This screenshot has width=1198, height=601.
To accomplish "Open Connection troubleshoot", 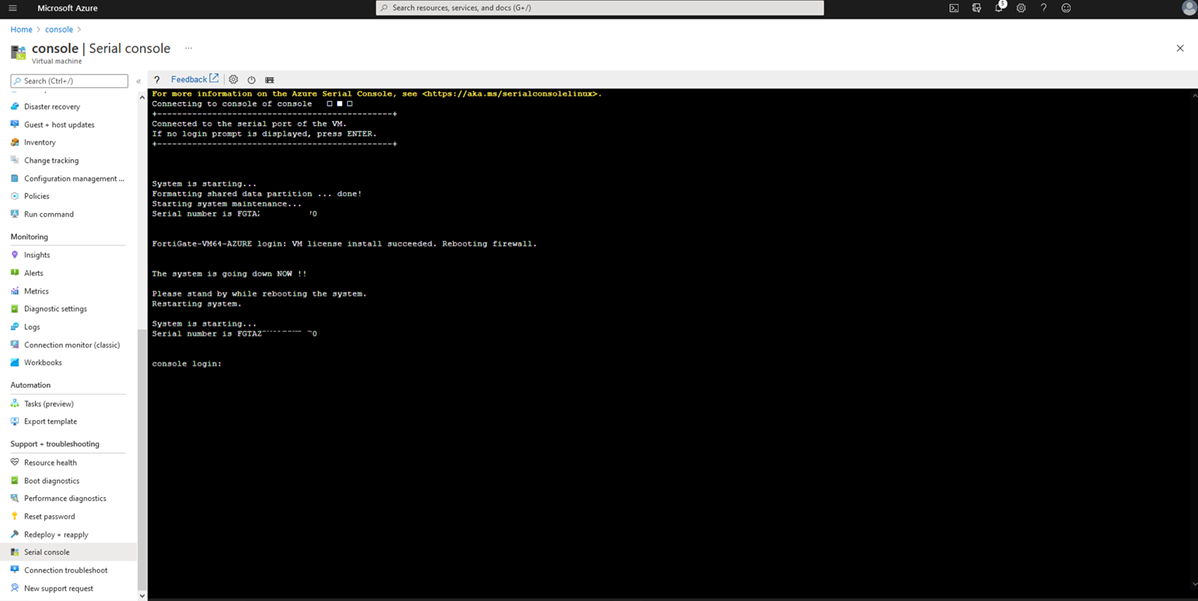I will tap(68, 570).
